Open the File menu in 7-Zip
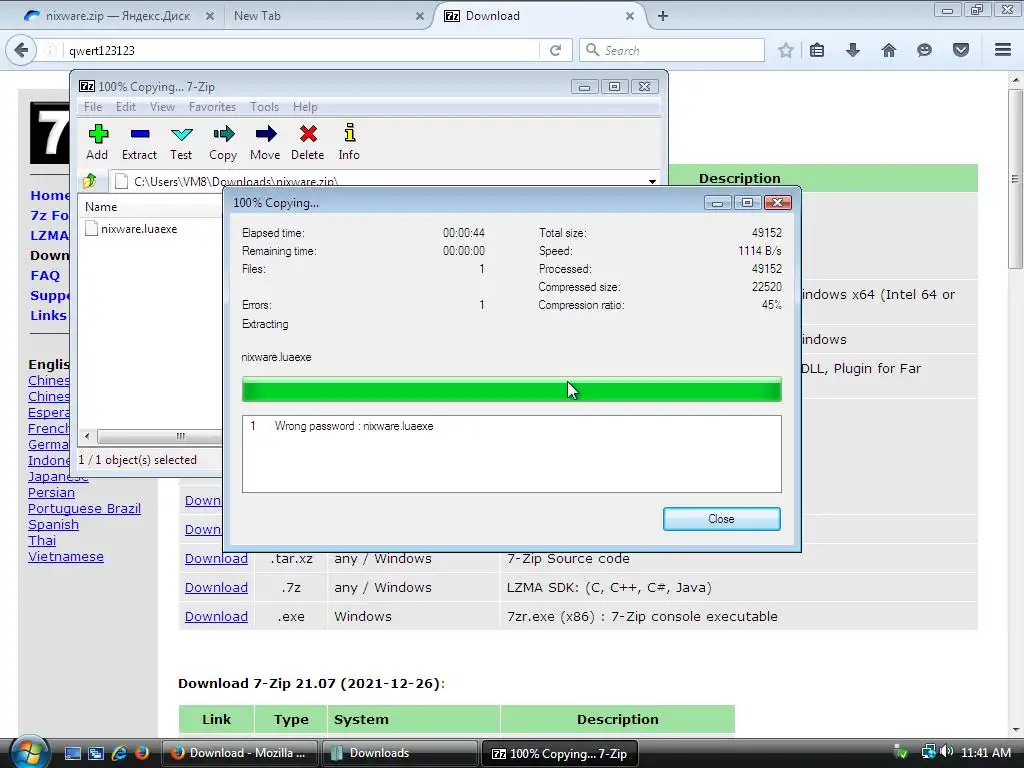The width and height of the screenshot is (1024, 768). tap(93, 106)
